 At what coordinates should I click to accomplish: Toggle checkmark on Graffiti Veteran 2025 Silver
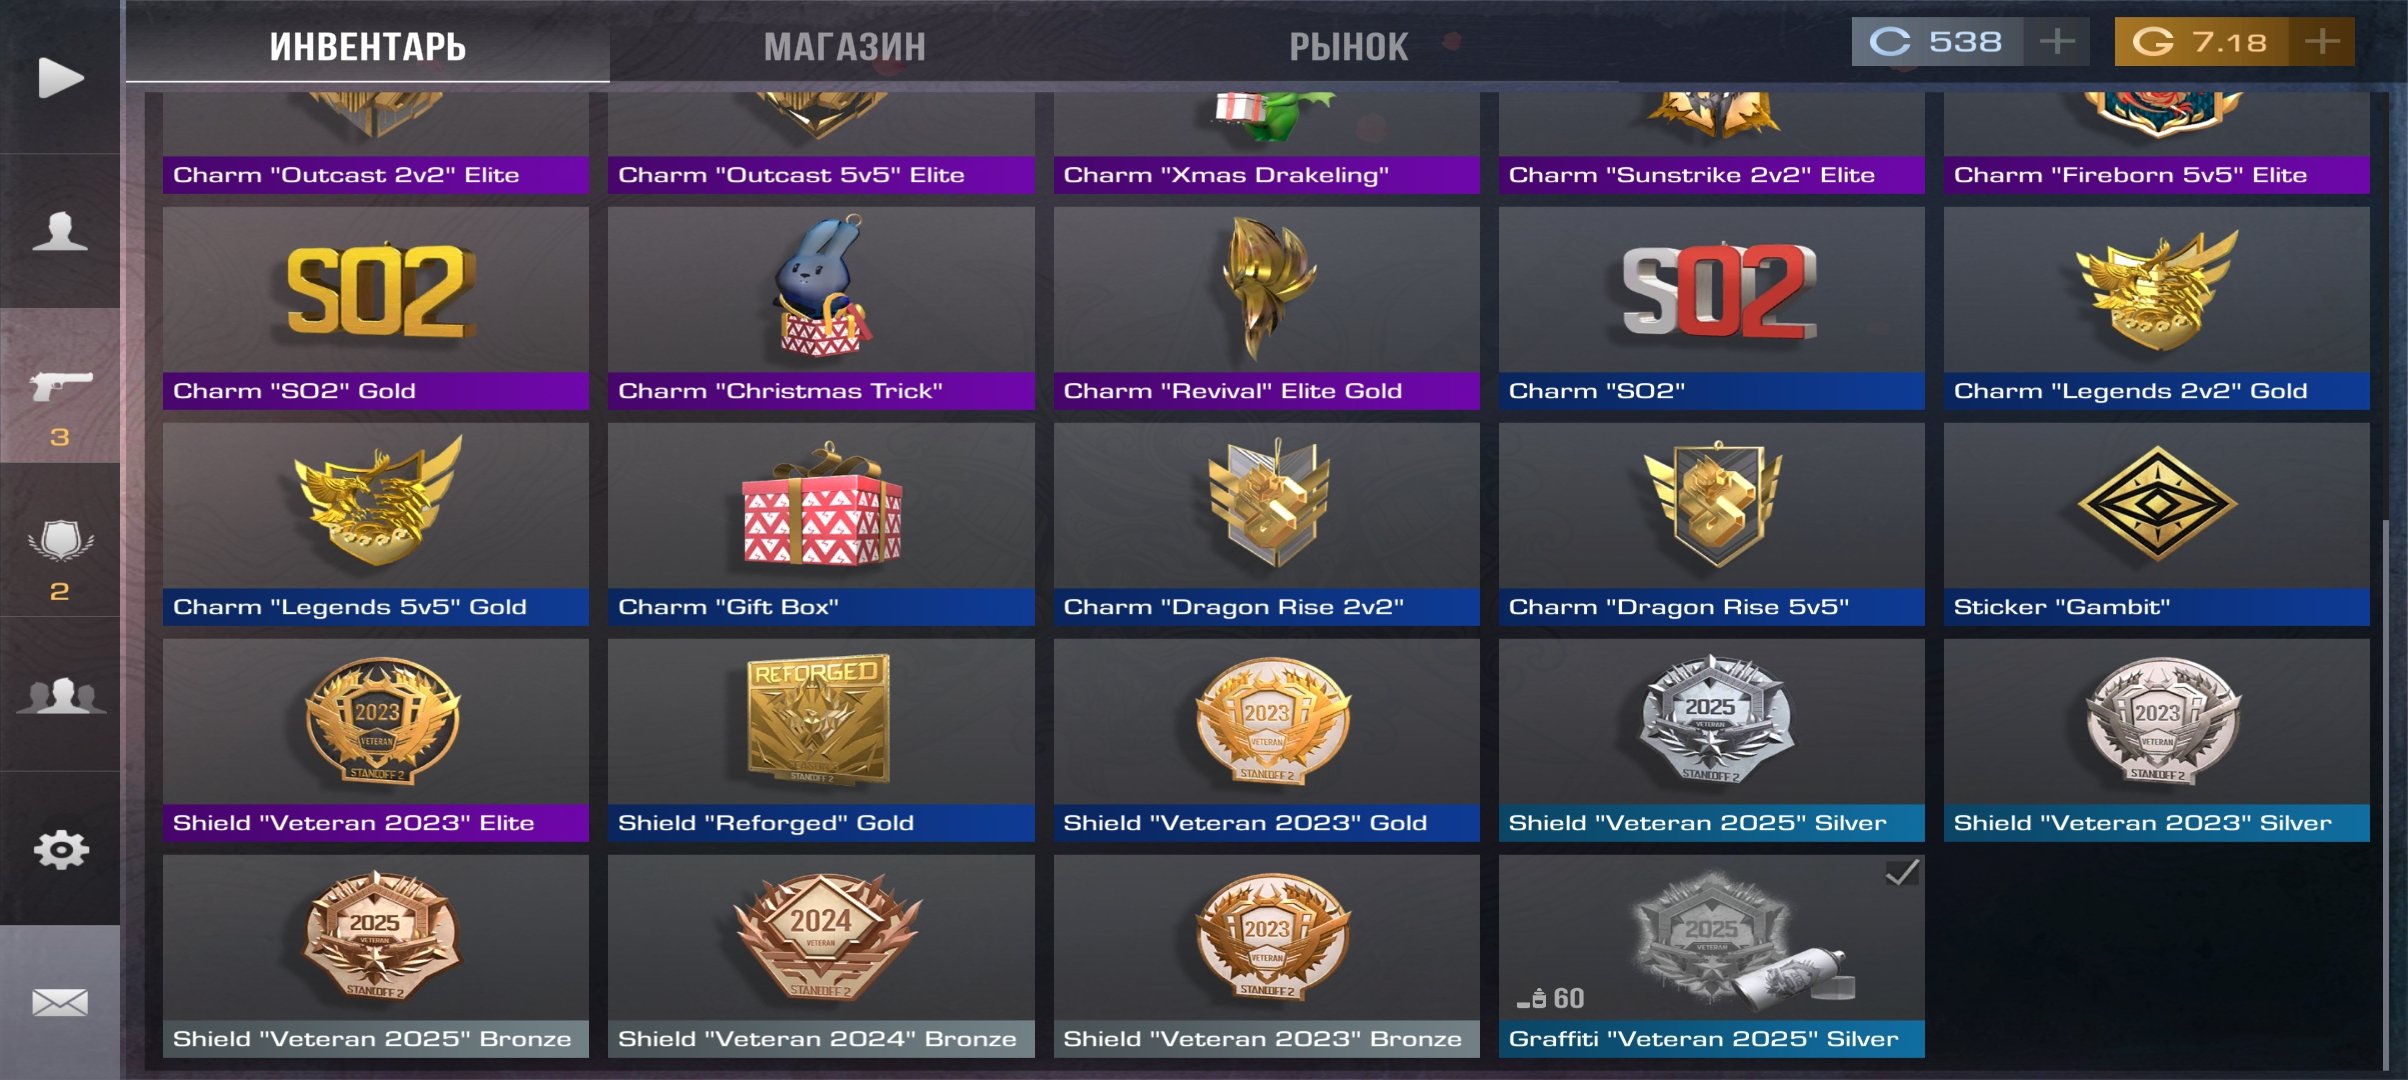click(1901, 873)
